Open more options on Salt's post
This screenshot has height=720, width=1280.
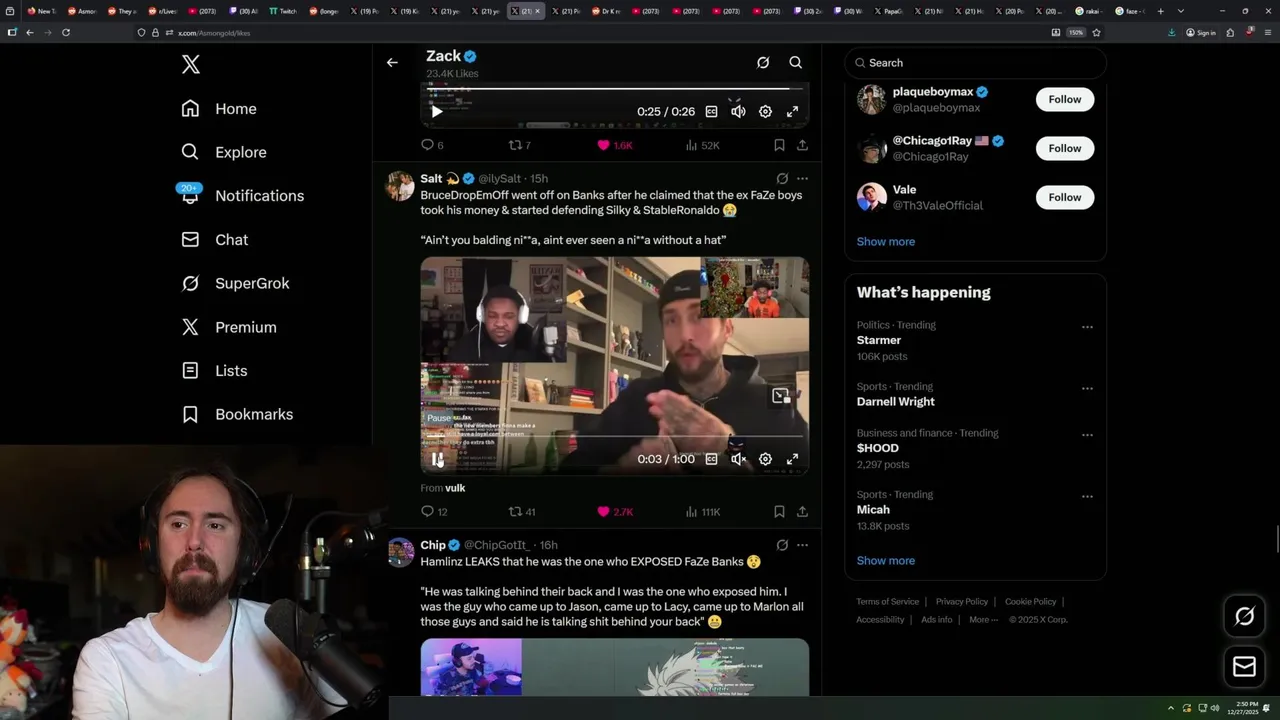coord(802,179)
